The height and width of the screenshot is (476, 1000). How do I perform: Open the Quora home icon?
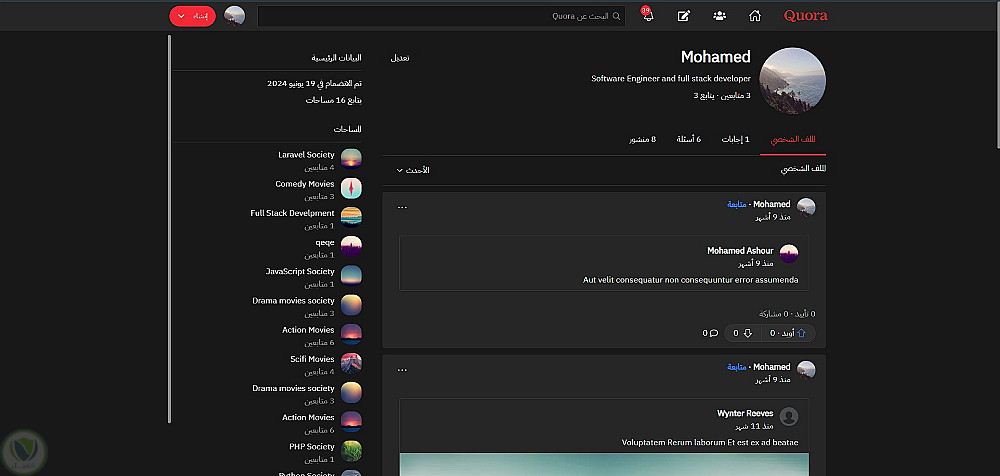754,16
